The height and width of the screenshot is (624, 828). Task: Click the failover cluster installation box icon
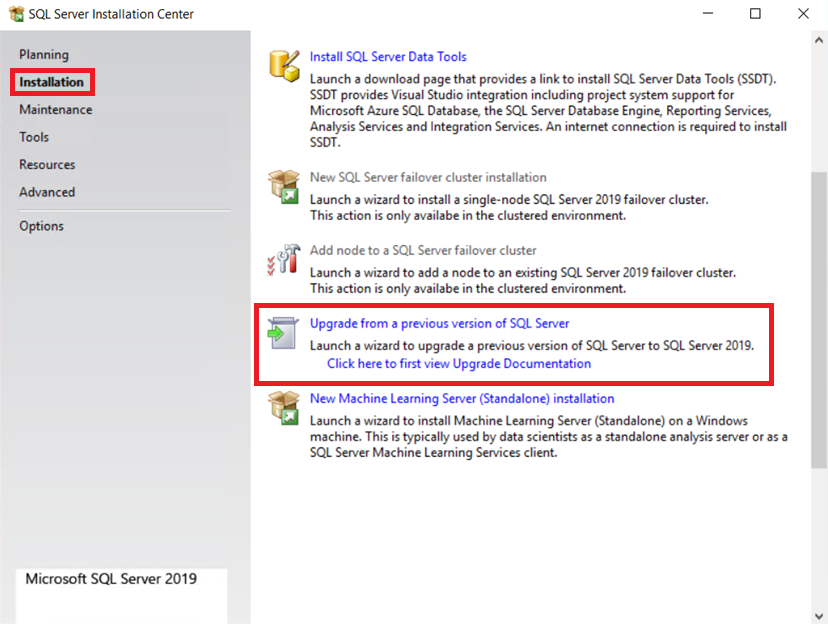(284, 186)
